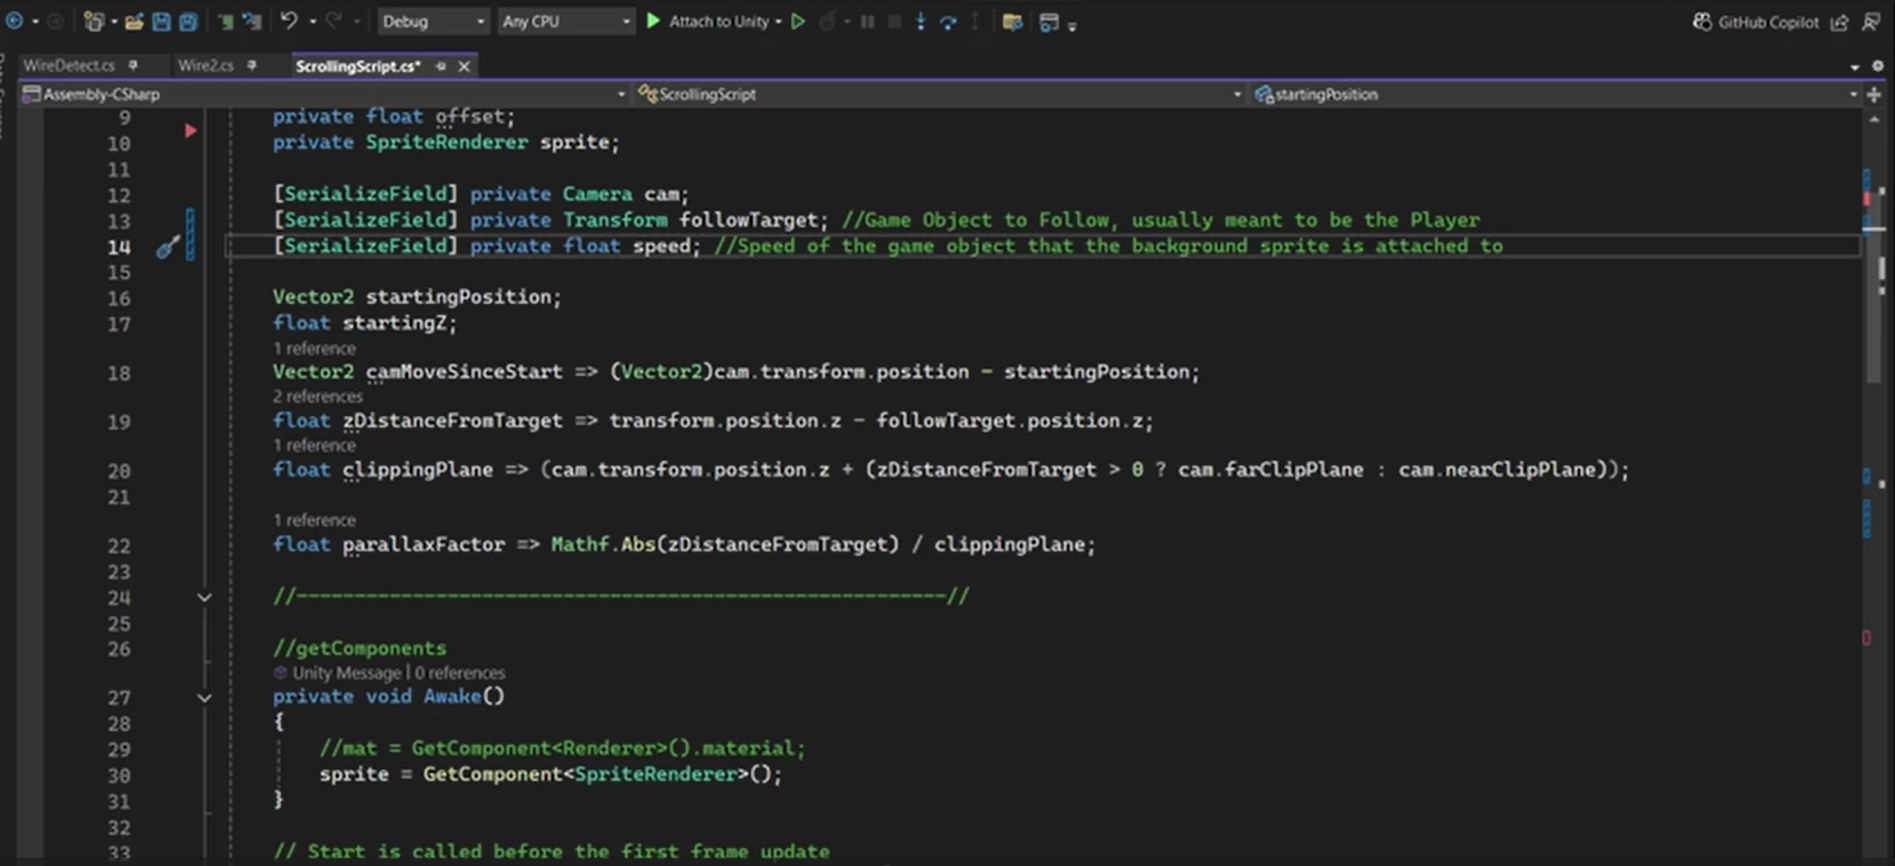
Task: Click the Step Into arrow icon
Action: 921,21
